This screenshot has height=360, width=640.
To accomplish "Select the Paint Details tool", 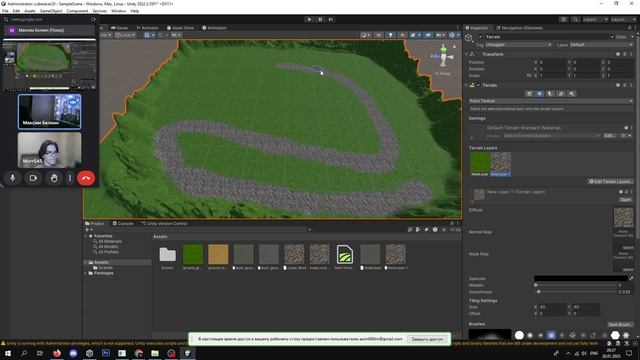I will point(561,93).
